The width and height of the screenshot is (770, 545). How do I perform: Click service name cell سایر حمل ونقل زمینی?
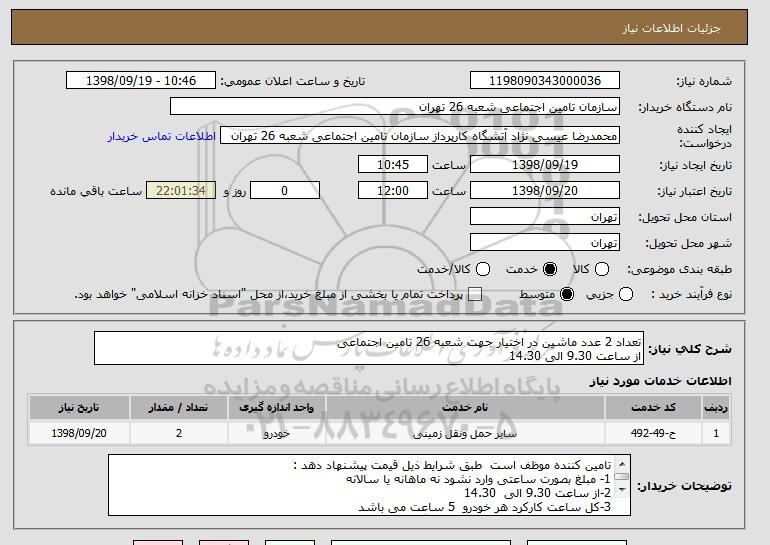pyautogui.click(x=465, y=433)
